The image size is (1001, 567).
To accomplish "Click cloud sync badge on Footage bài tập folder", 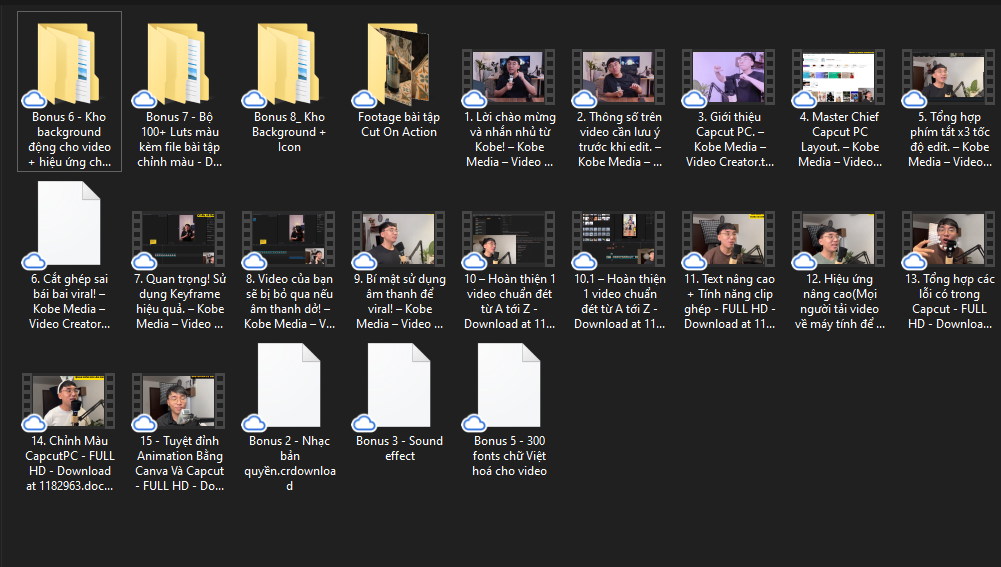I will tap(364, 99).
